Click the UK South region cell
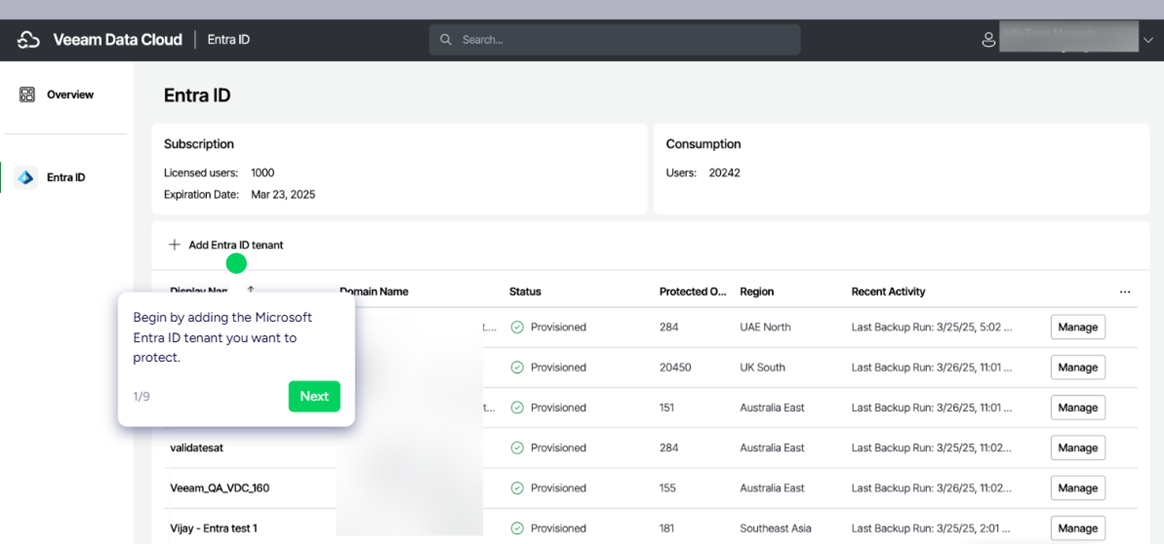The width and height of the screenshot is (1164, 544). click(762, 367)
